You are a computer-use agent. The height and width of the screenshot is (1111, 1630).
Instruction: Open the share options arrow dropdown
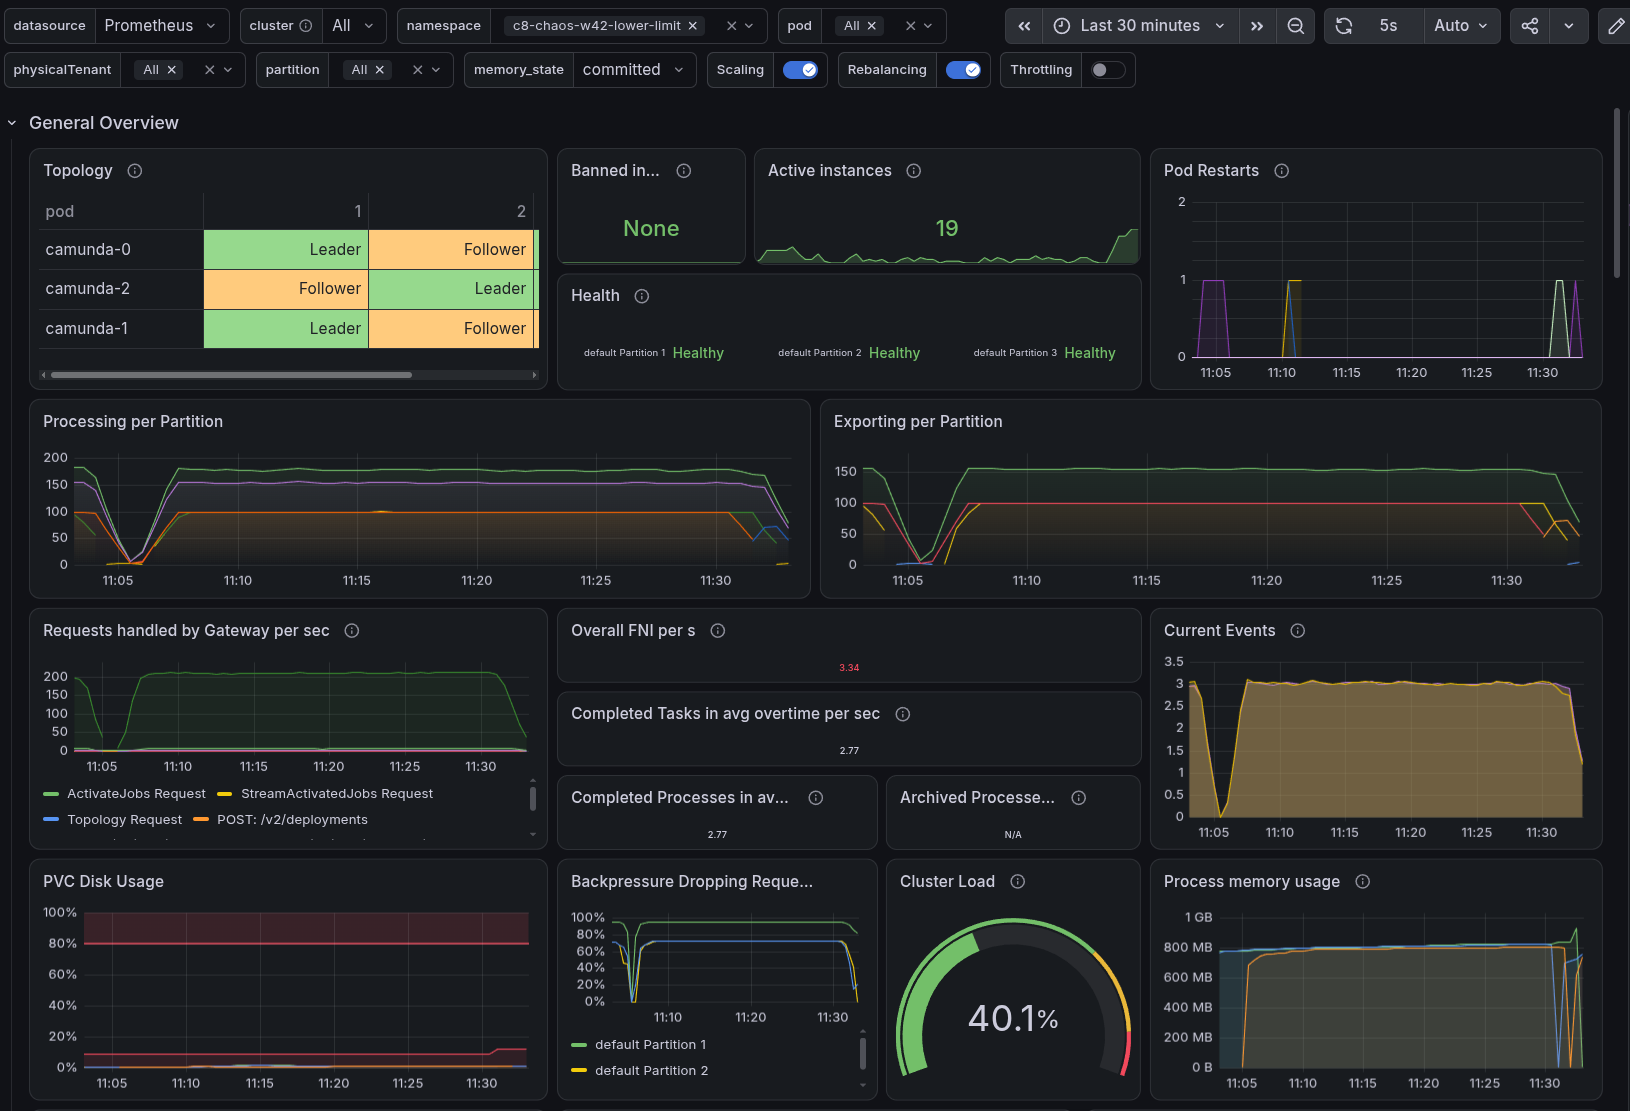click(x=1569, y=26)
